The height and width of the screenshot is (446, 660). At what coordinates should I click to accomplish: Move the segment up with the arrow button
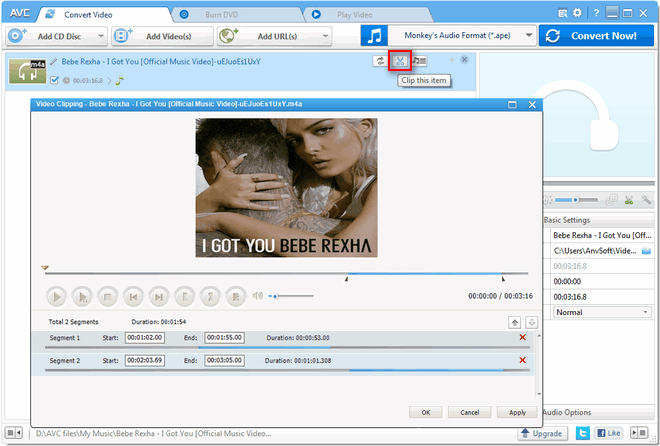tap(514, 323)
